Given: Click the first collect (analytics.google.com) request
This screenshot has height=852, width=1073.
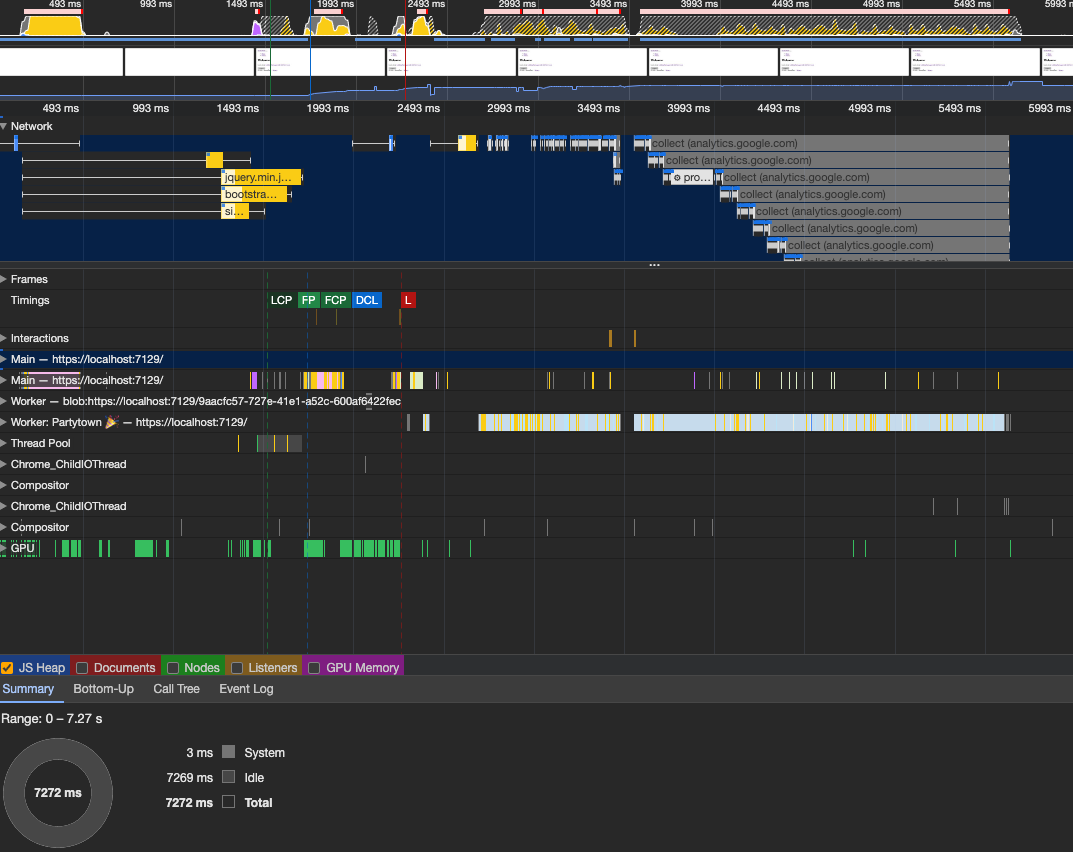Looking at the screenshot, I should pos(724,144).
